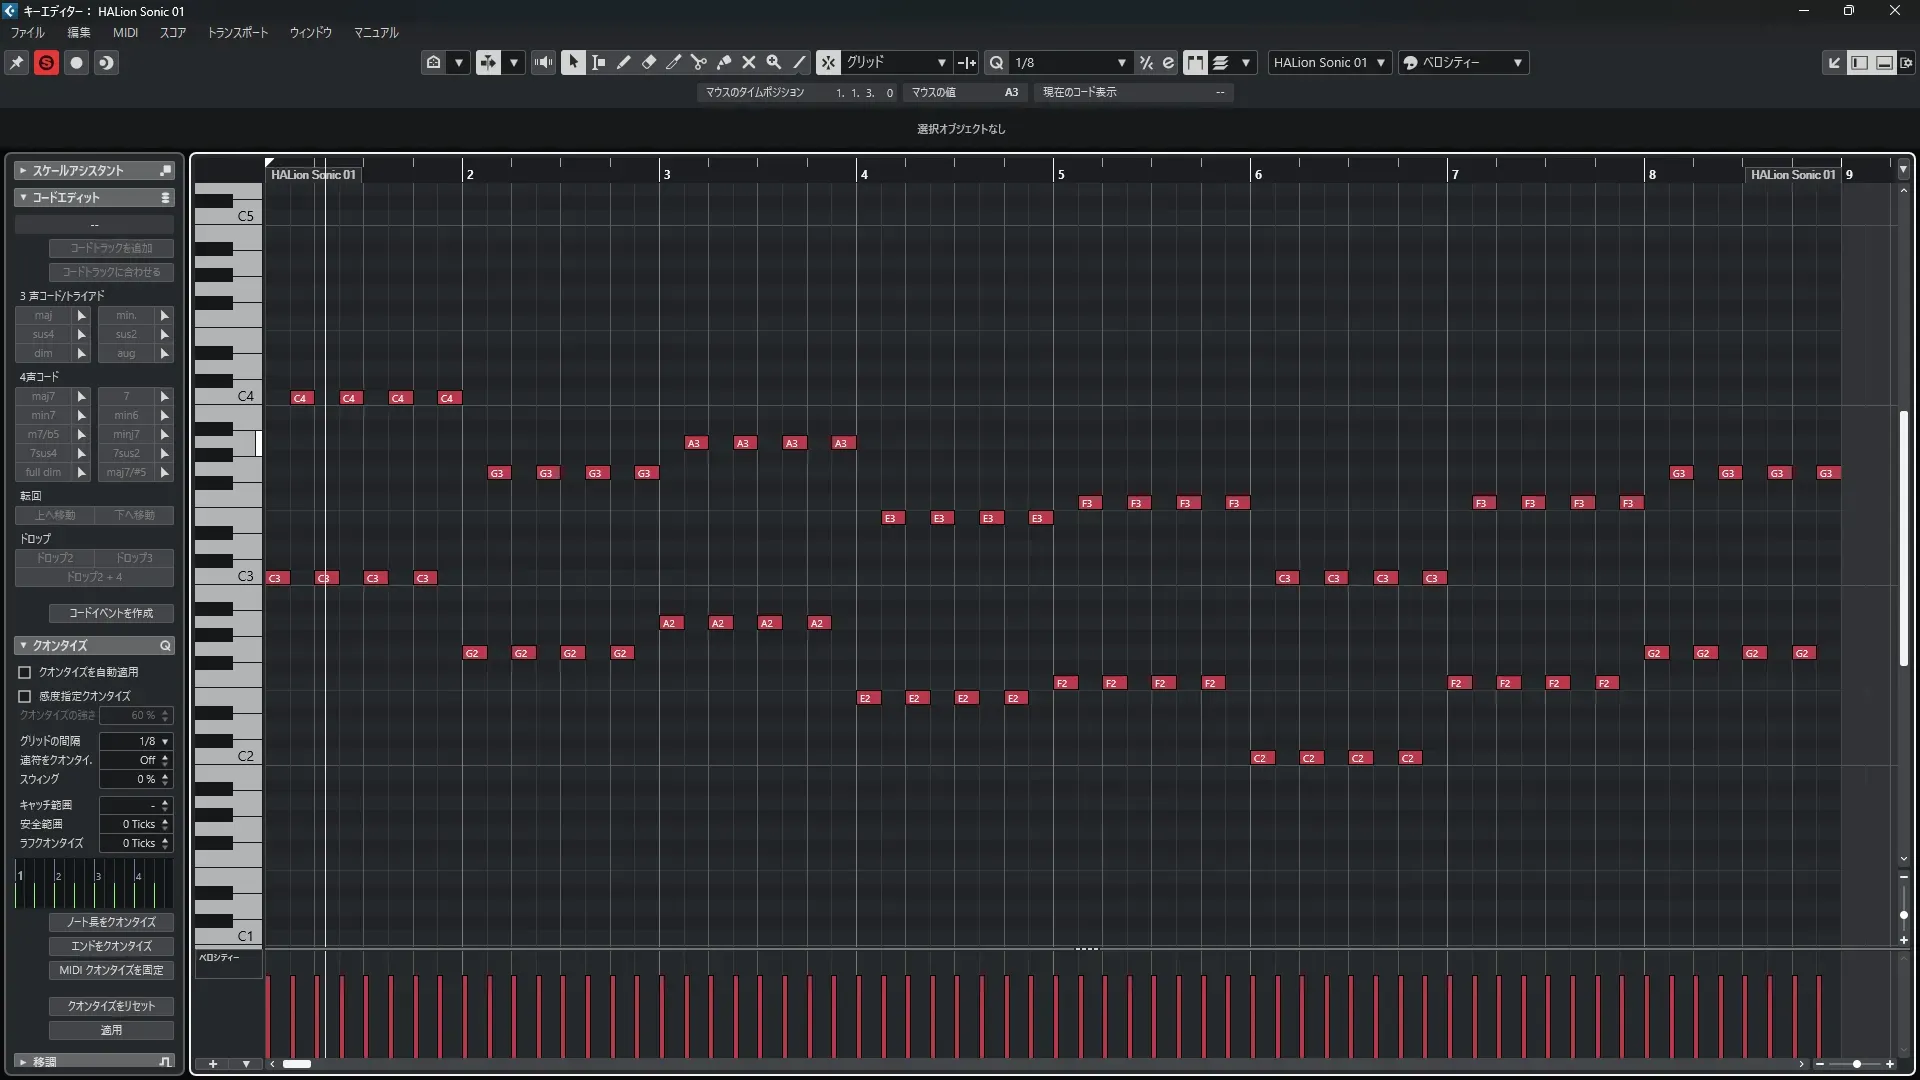Click the reset quantize button

pos(111,1006)
